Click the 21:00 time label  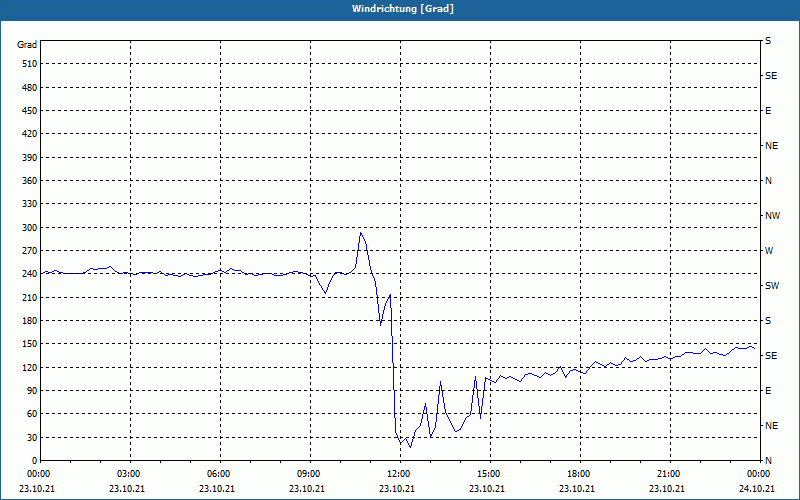[x=669, y=474]
